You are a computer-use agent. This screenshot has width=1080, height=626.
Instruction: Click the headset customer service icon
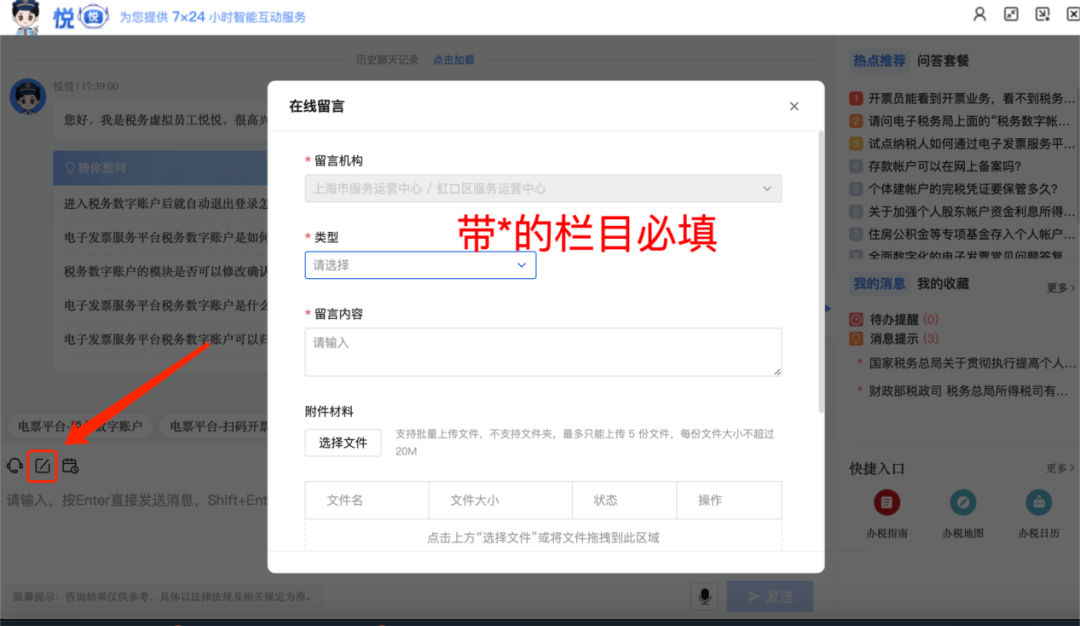[x=14, y=465]
